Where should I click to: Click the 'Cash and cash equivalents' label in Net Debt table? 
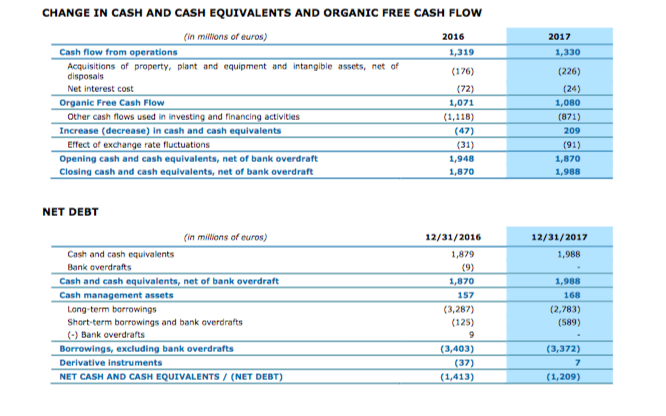click(x=121, y=255)
